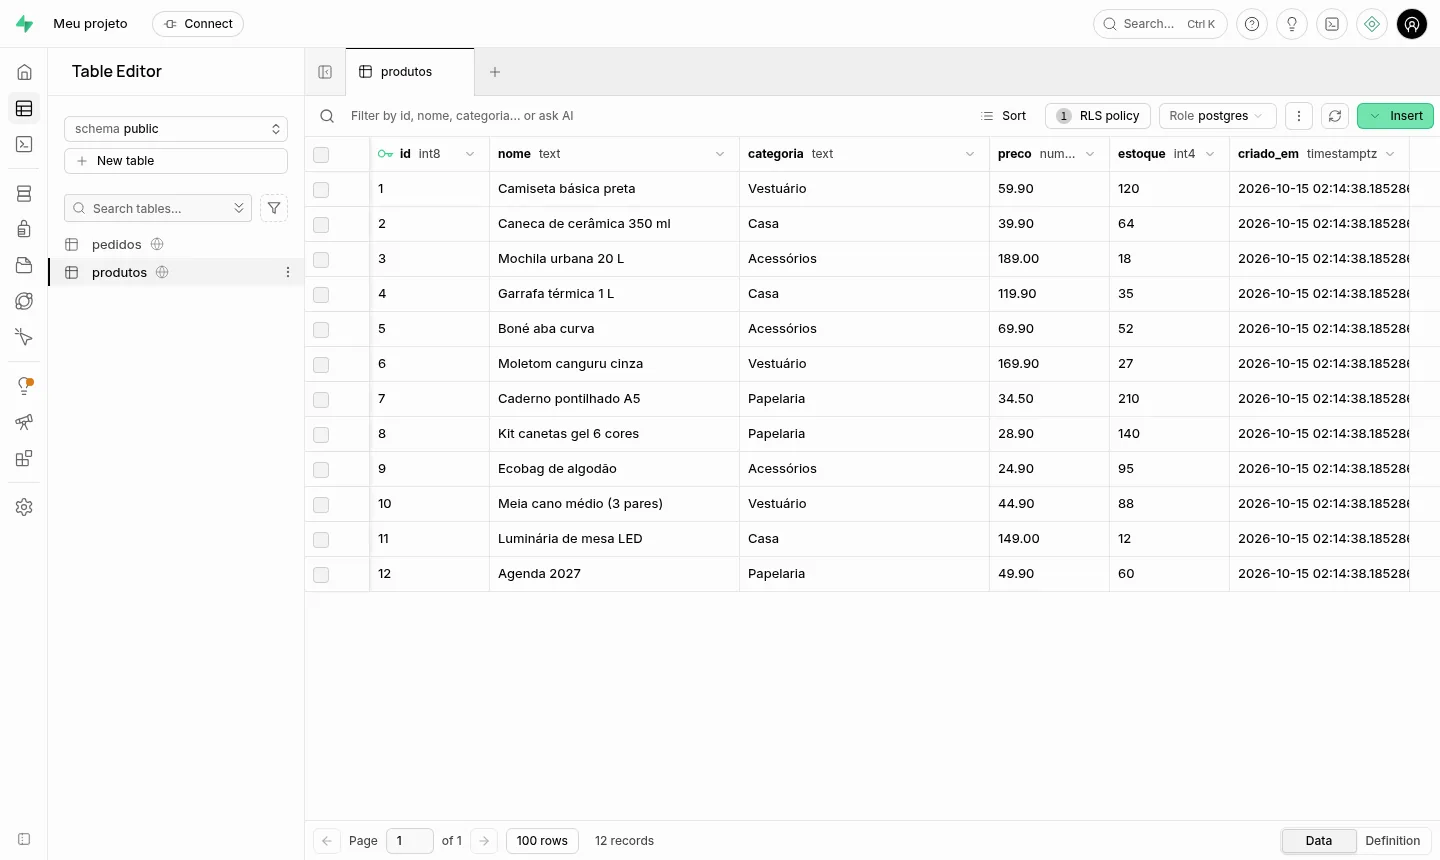Open Advisors lightbulb in sidebar
Screen dimensions: 1440x860
tap(24, 386)
